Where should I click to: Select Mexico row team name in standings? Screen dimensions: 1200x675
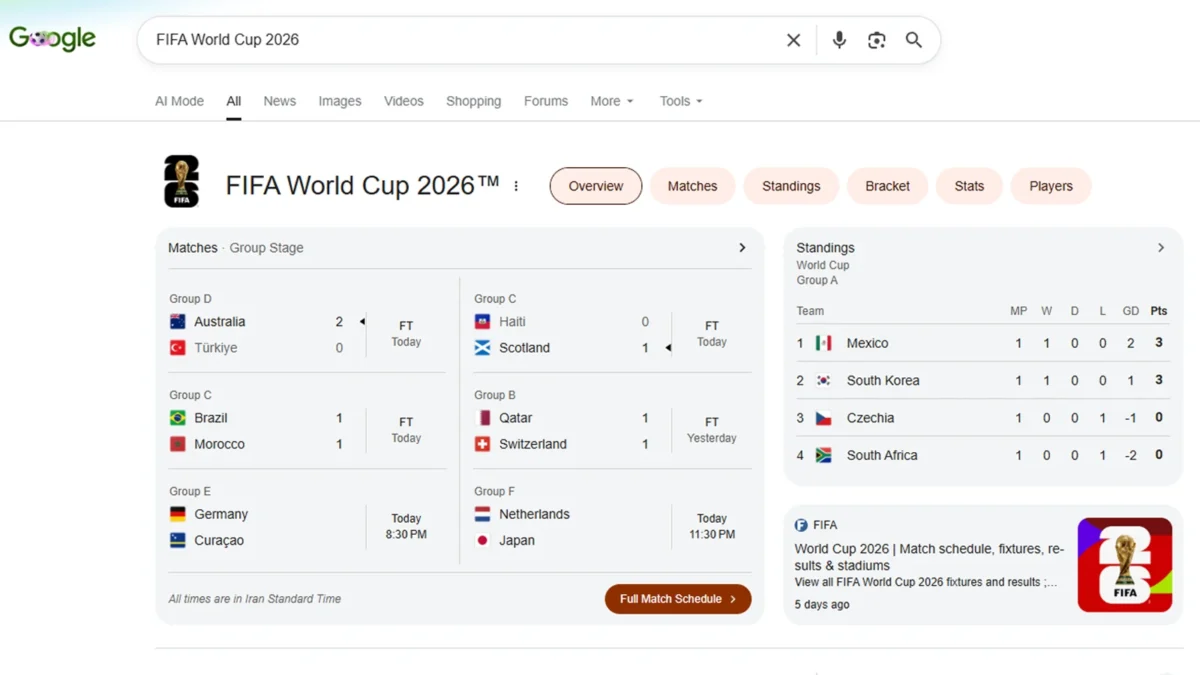tap(867, 343)
